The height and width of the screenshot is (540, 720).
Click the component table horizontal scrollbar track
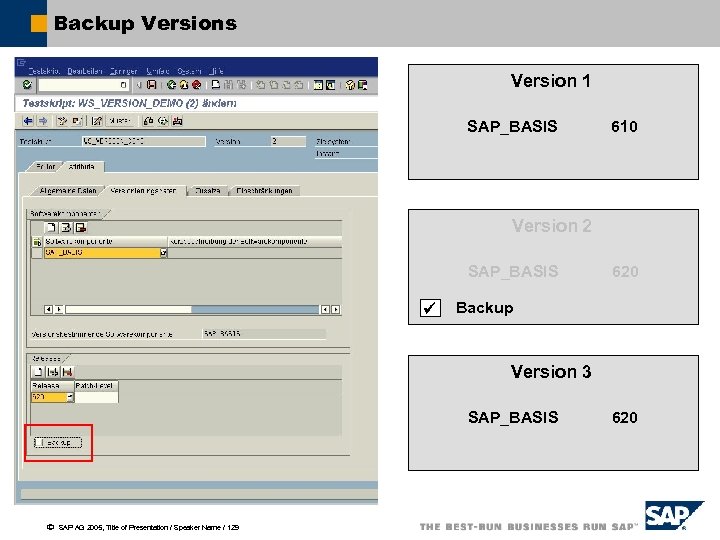(x=192, y=309)
